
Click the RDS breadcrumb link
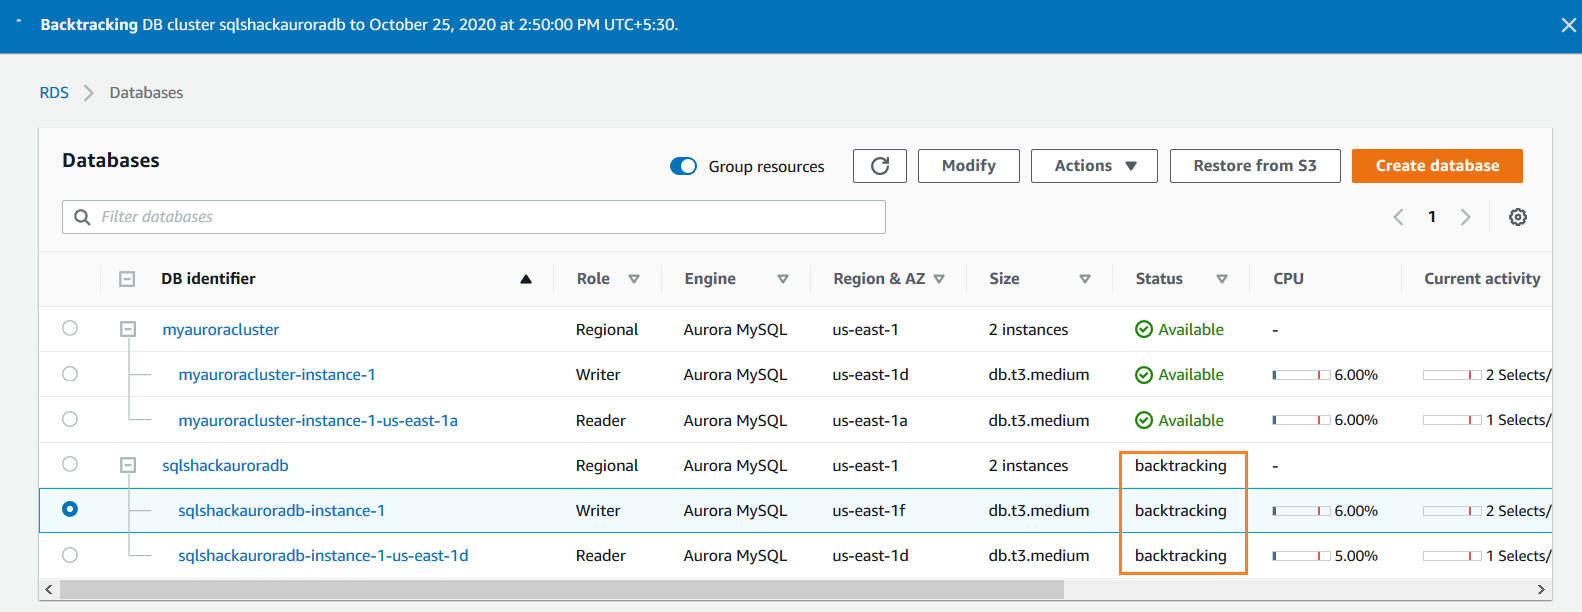(x=54, y=93)
